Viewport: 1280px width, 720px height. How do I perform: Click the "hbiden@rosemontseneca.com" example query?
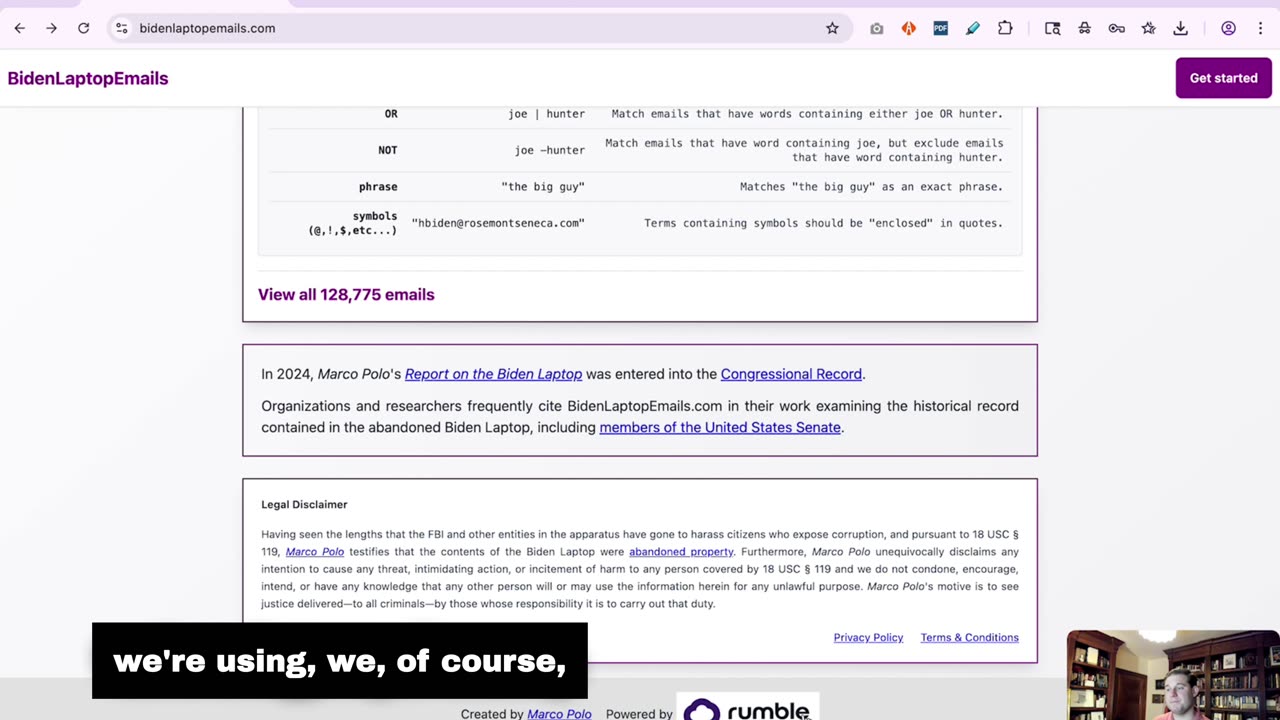(x=498, y=223)
